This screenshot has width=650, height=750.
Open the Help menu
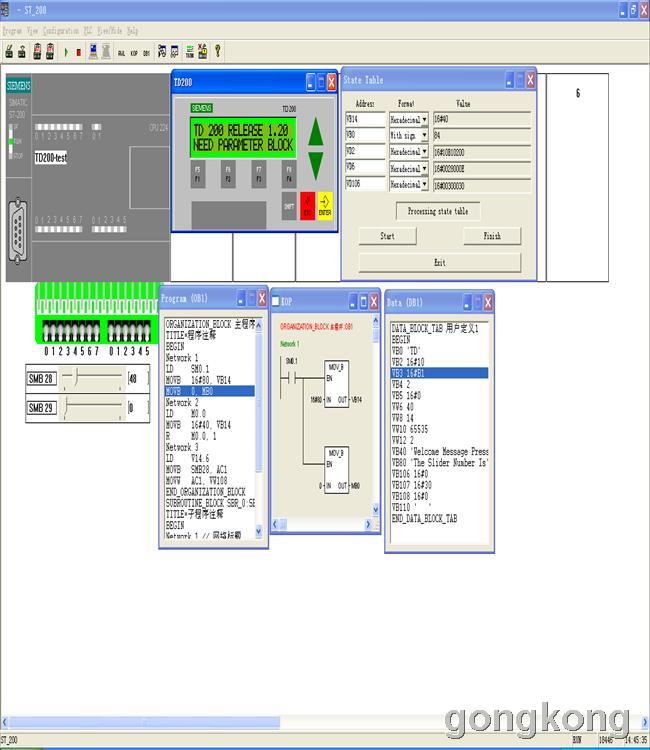point(132,31)
